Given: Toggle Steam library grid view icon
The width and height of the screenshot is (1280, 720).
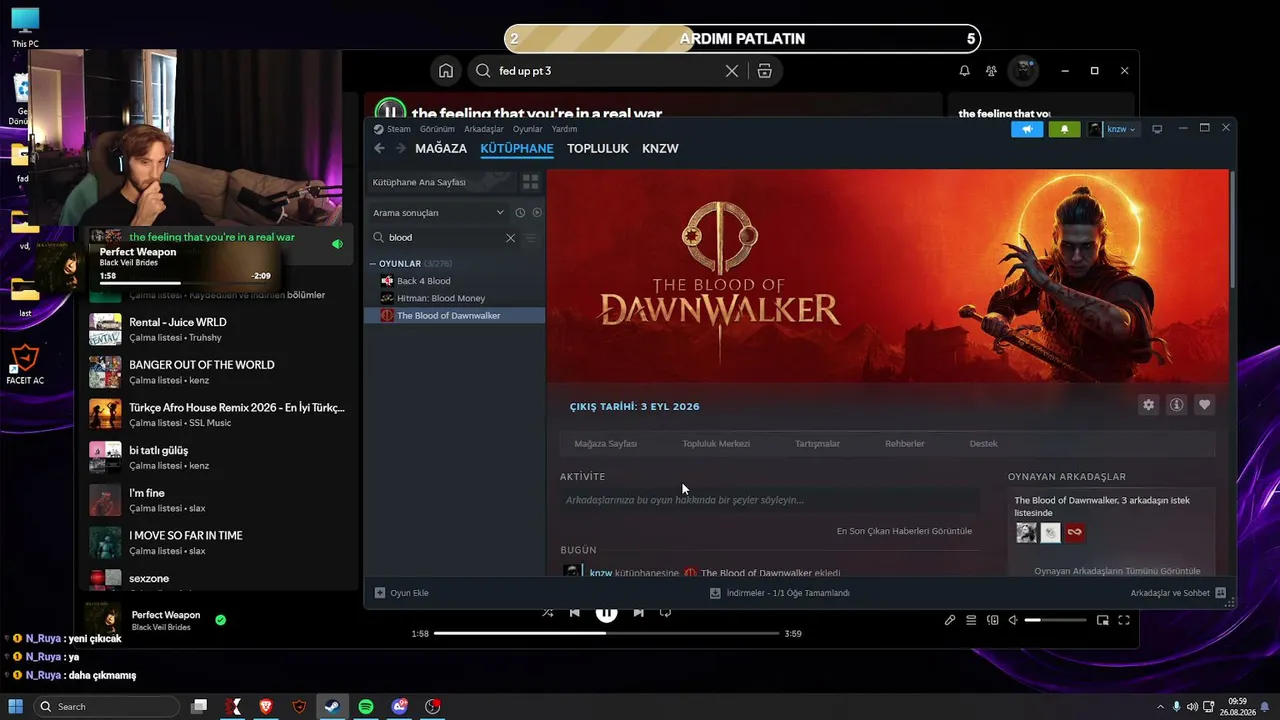Looking at the screenshot, I should (x=530, y=182).
